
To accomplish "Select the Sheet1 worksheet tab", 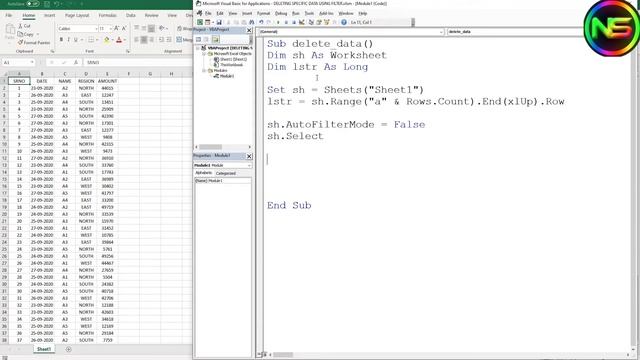I will point(44,349).
